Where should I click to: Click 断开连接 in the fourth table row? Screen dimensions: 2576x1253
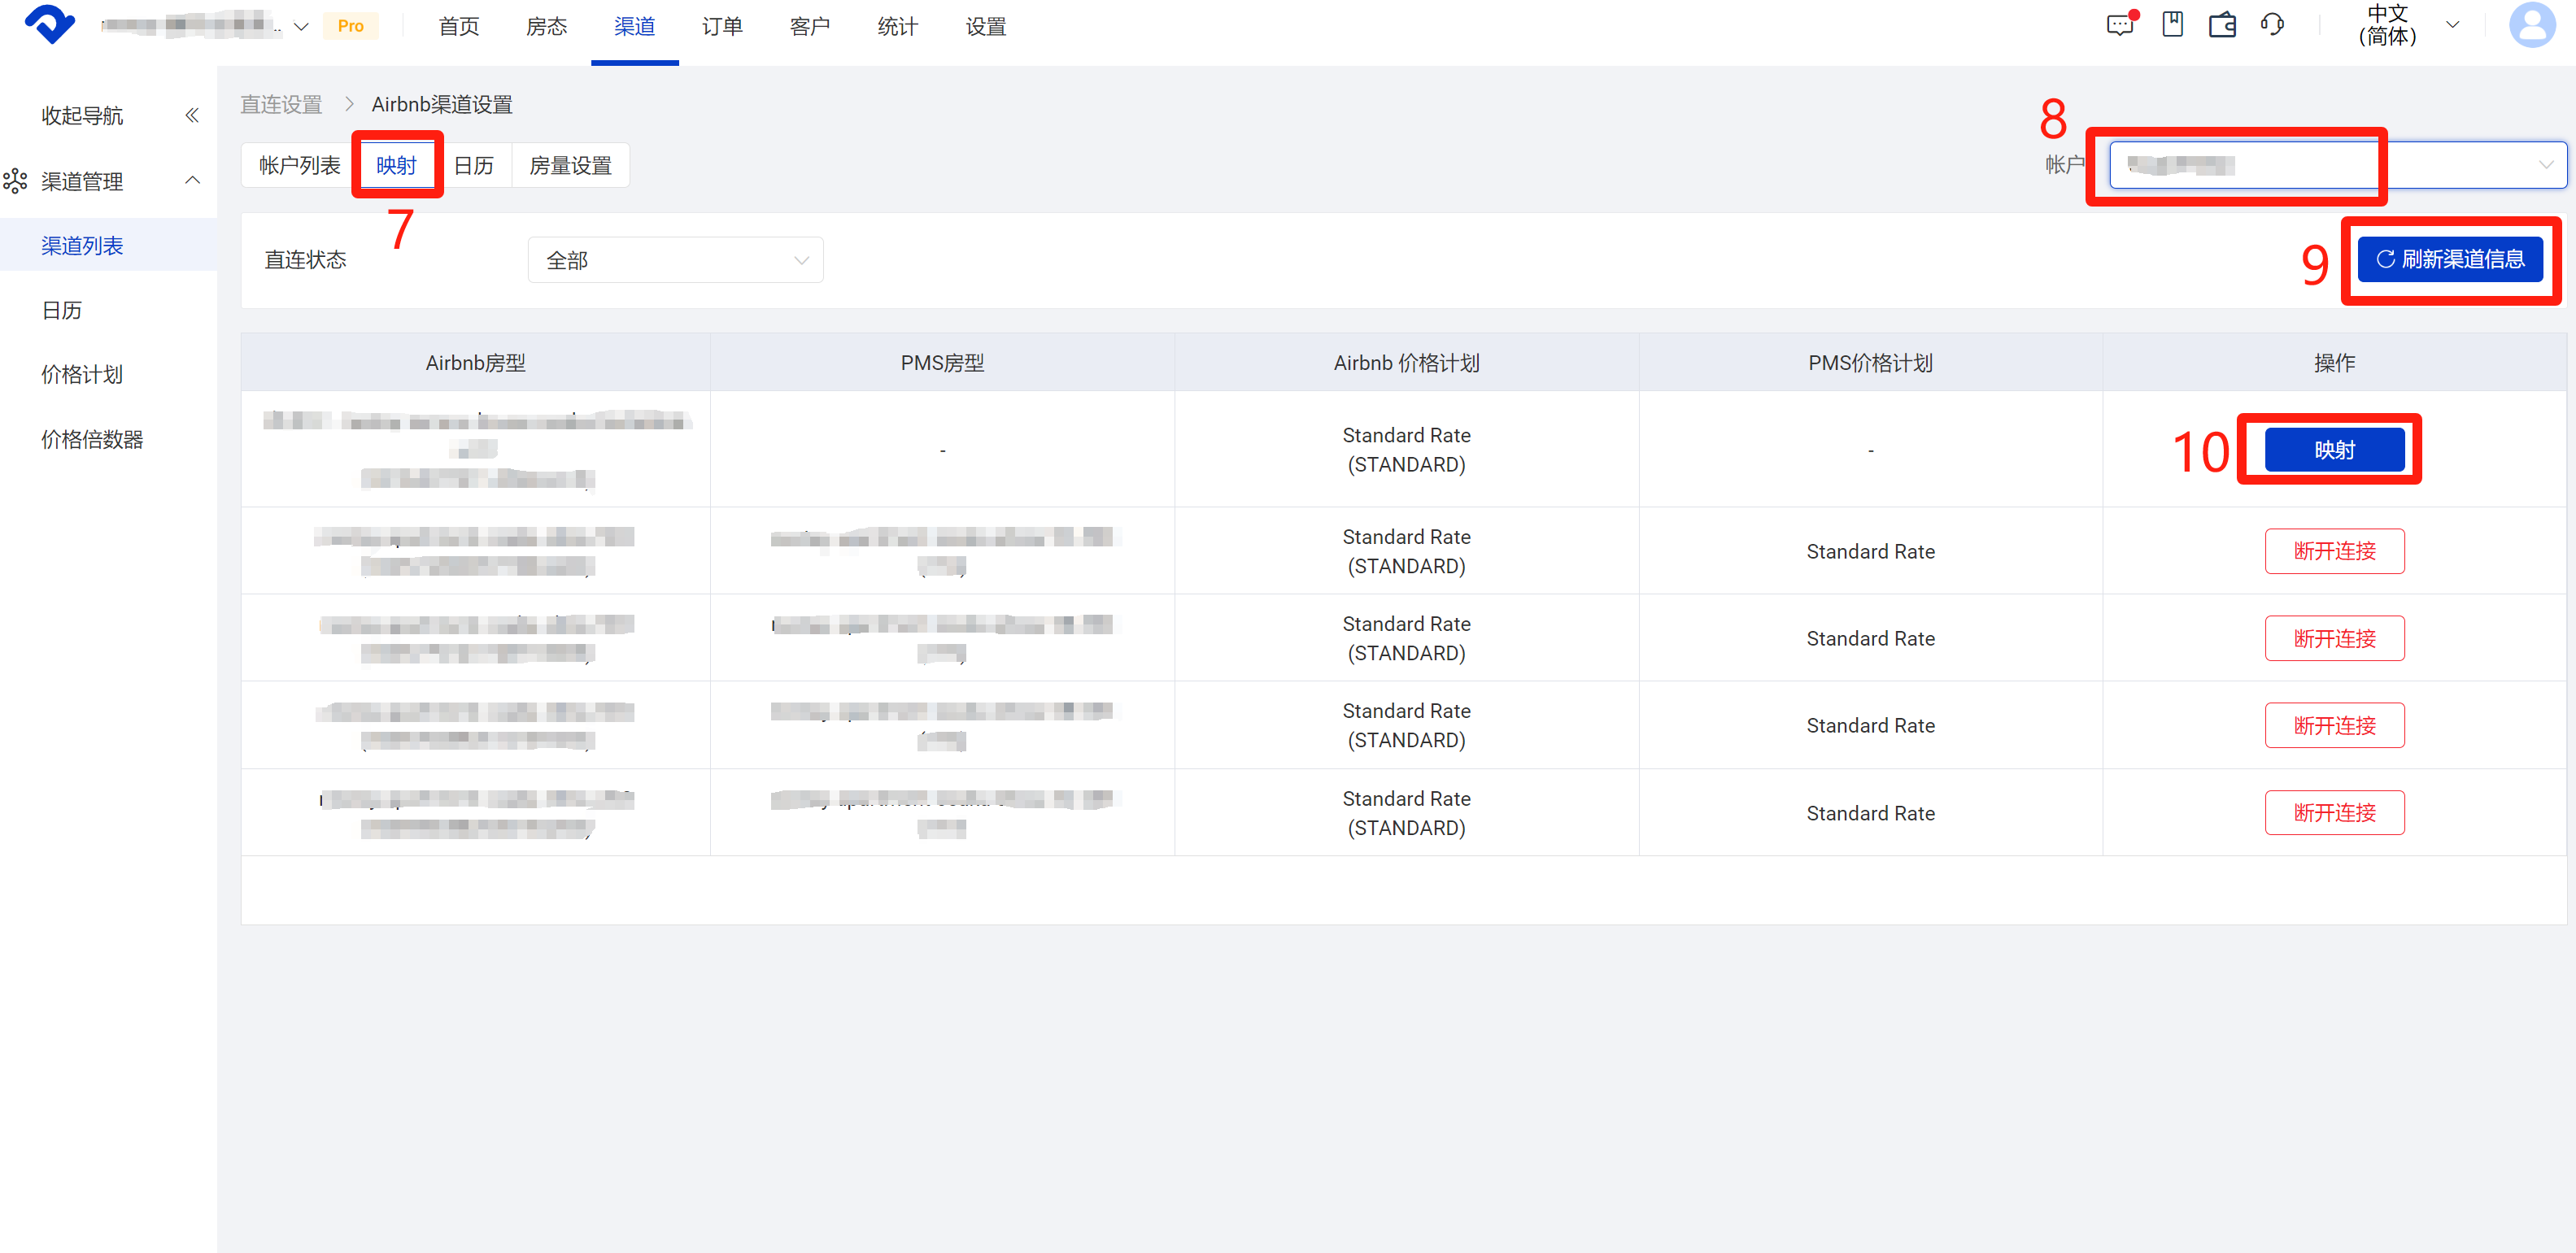point(2334,725)
